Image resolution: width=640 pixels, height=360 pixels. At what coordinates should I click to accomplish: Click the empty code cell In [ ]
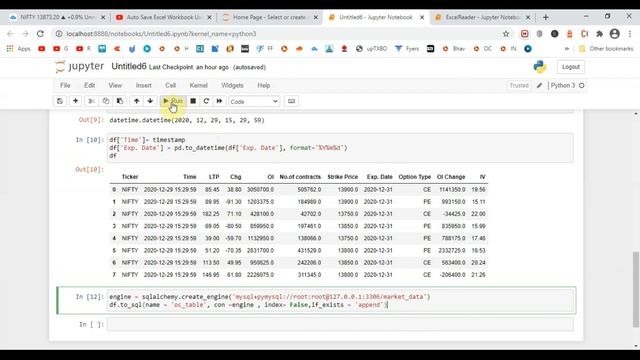point(340,324)
